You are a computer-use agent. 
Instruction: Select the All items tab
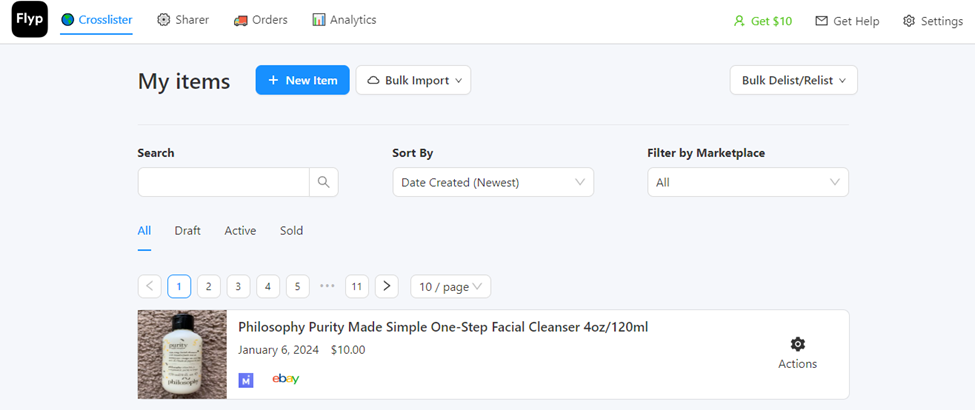click(x=144, y=231)
